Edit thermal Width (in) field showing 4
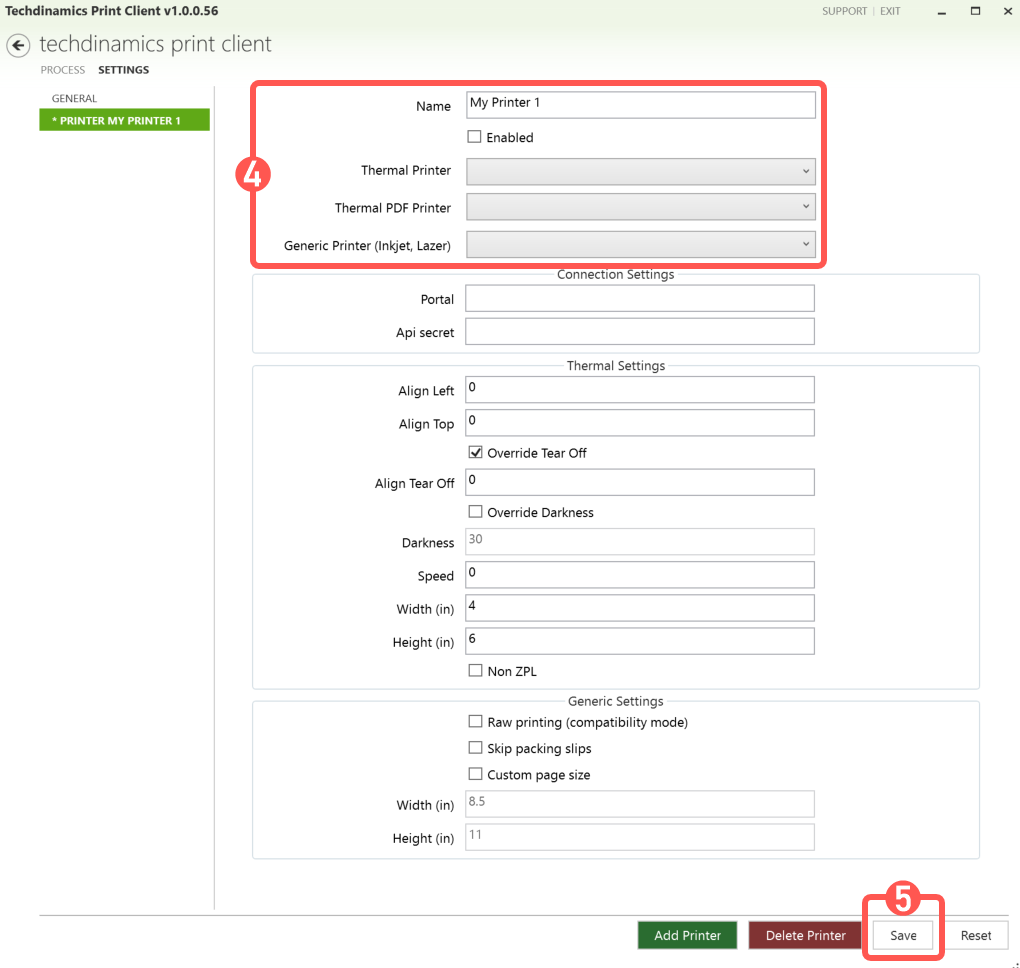Image resolution: width=1020 pixels, height=968 pixels. (x=639, y=608)
